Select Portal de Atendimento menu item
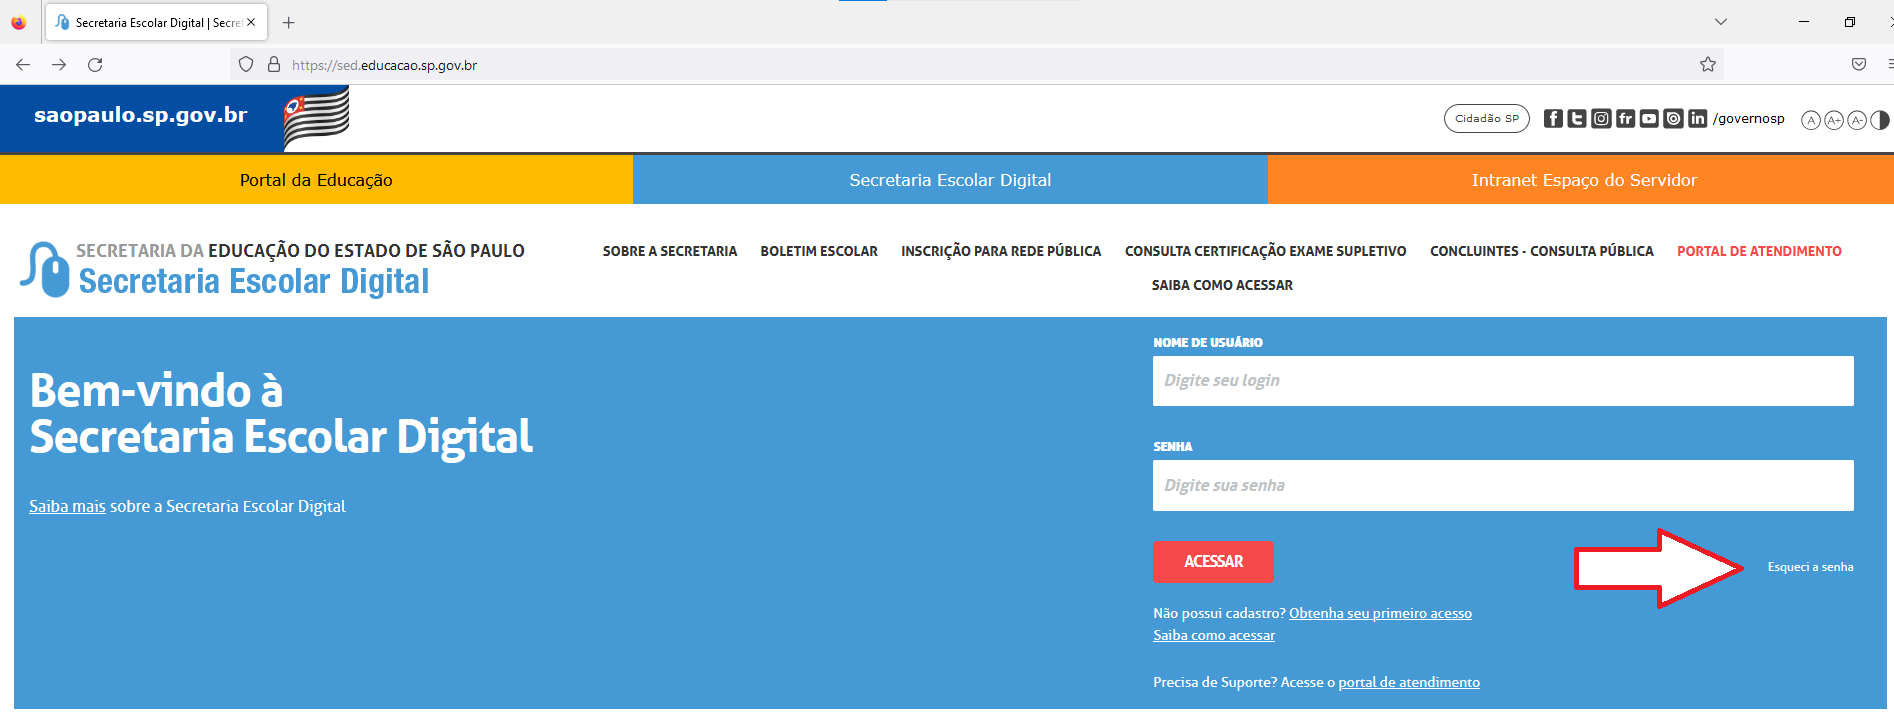 (x=1759, y=251)
